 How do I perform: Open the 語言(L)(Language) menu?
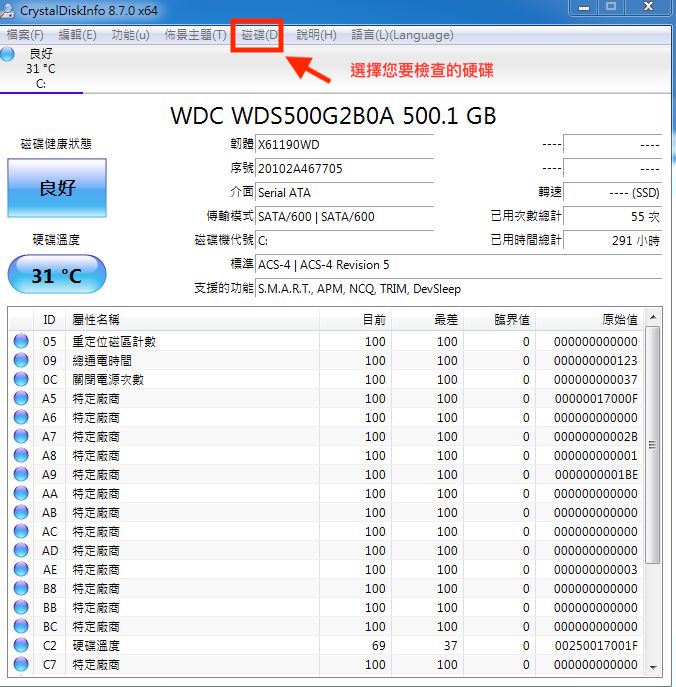point(402,35)
